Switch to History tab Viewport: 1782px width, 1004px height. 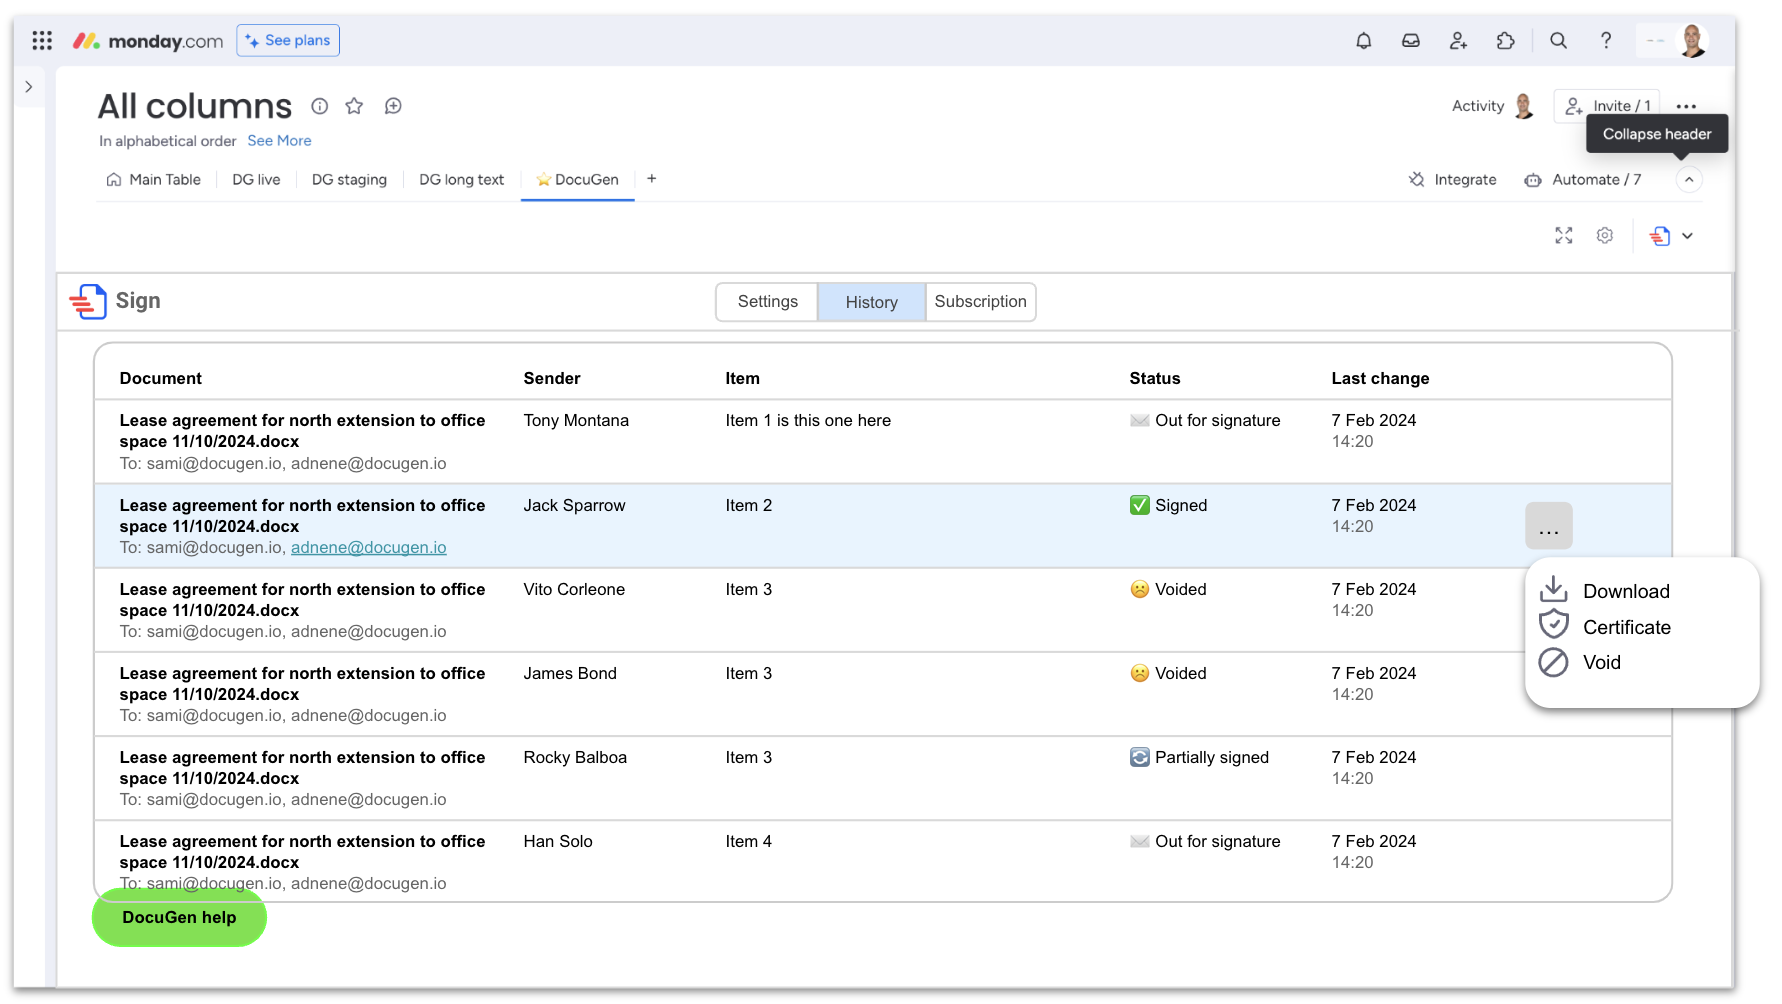pos(872,302)
